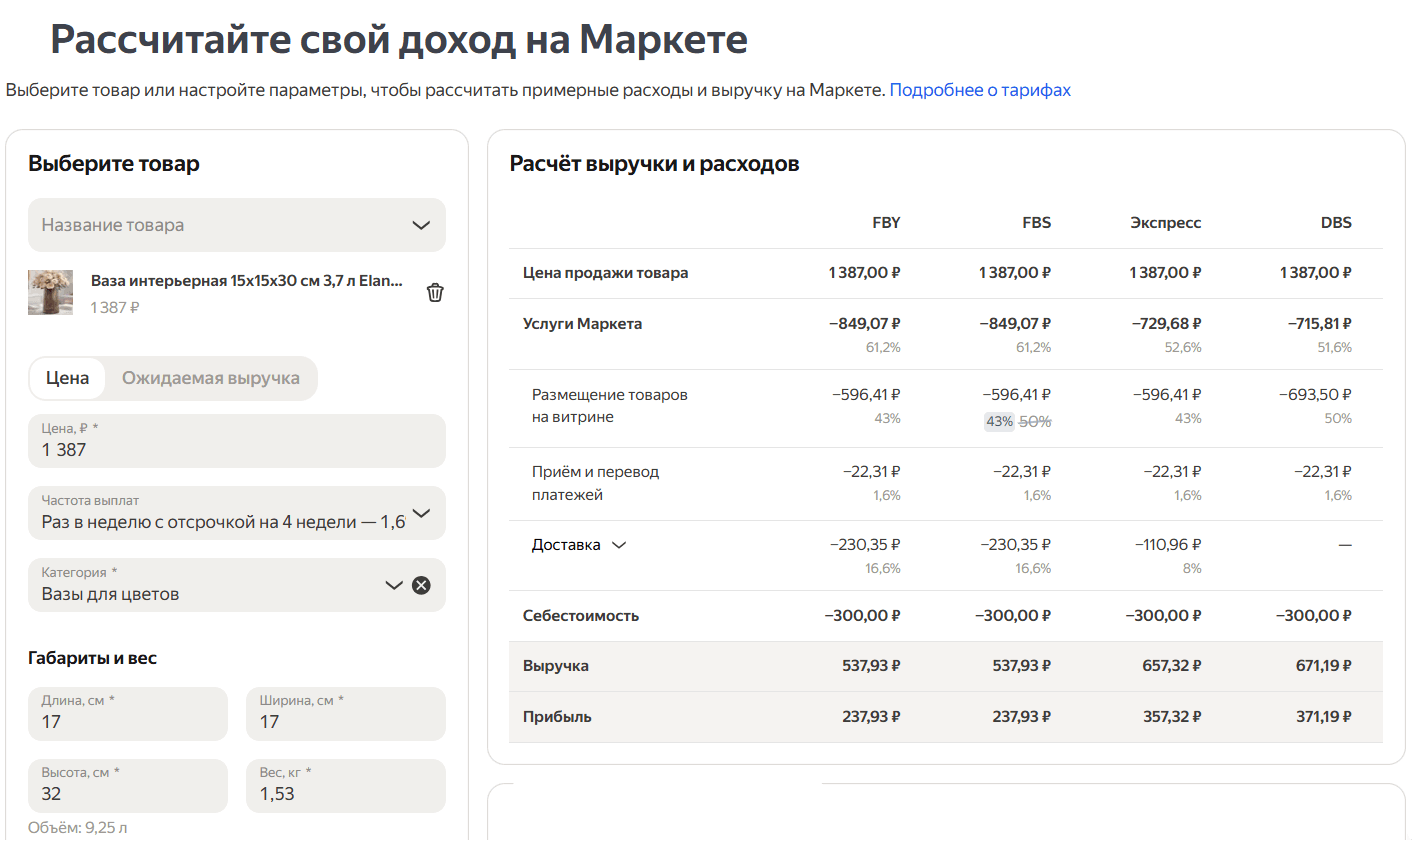Focus the Цена, ₽ input field
Image resolution: width=1416 pixels, height=843 pixels.
(237, 441)
